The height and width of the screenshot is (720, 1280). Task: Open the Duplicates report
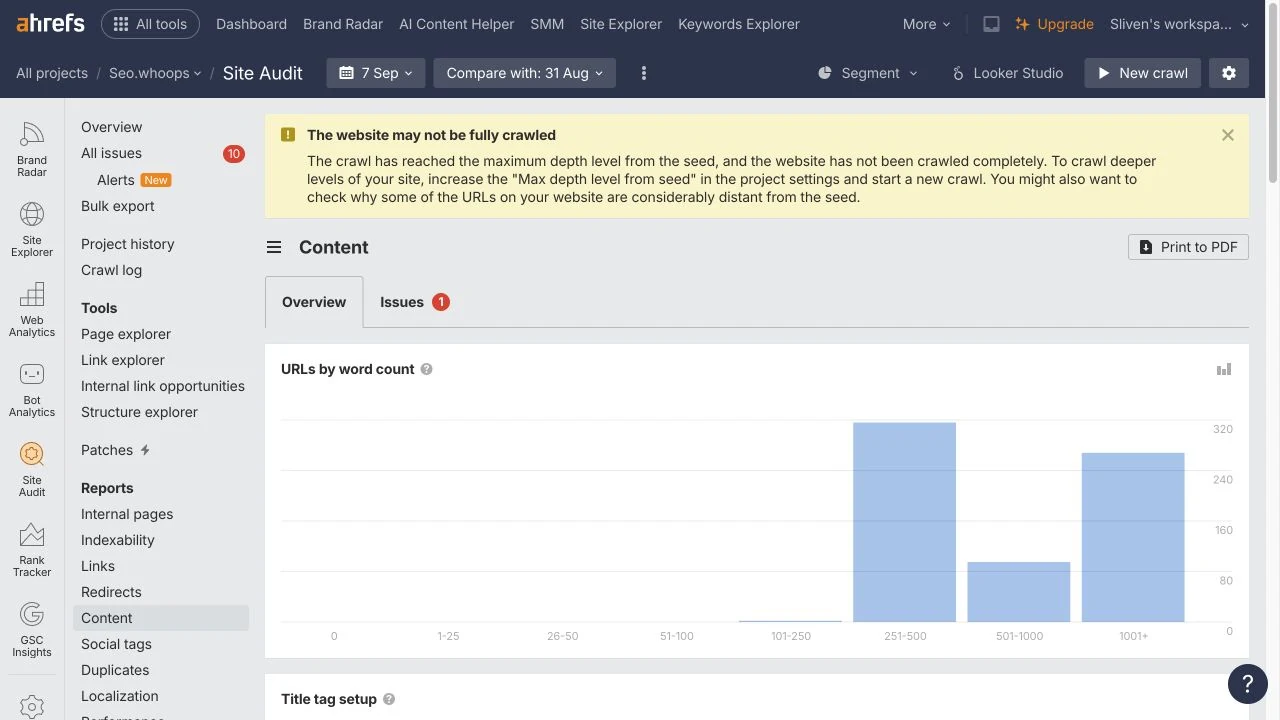115,670
